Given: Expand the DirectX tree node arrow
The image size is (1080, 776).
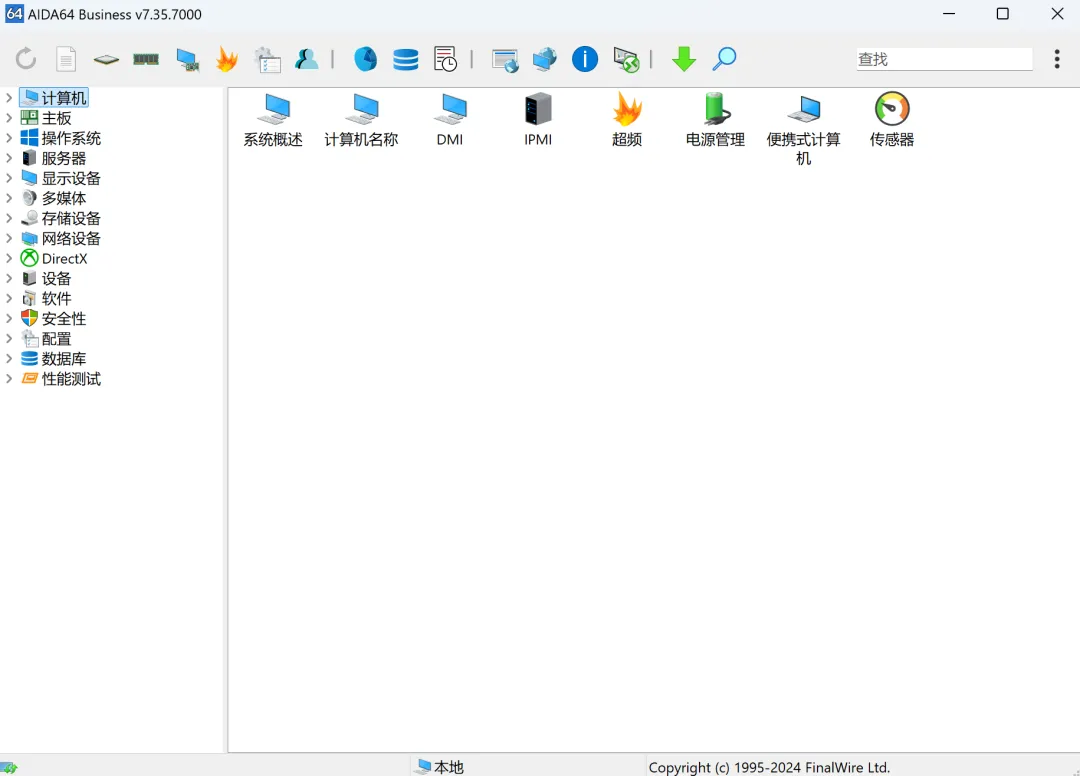Looking at the screenshot, I should (9, 258).
